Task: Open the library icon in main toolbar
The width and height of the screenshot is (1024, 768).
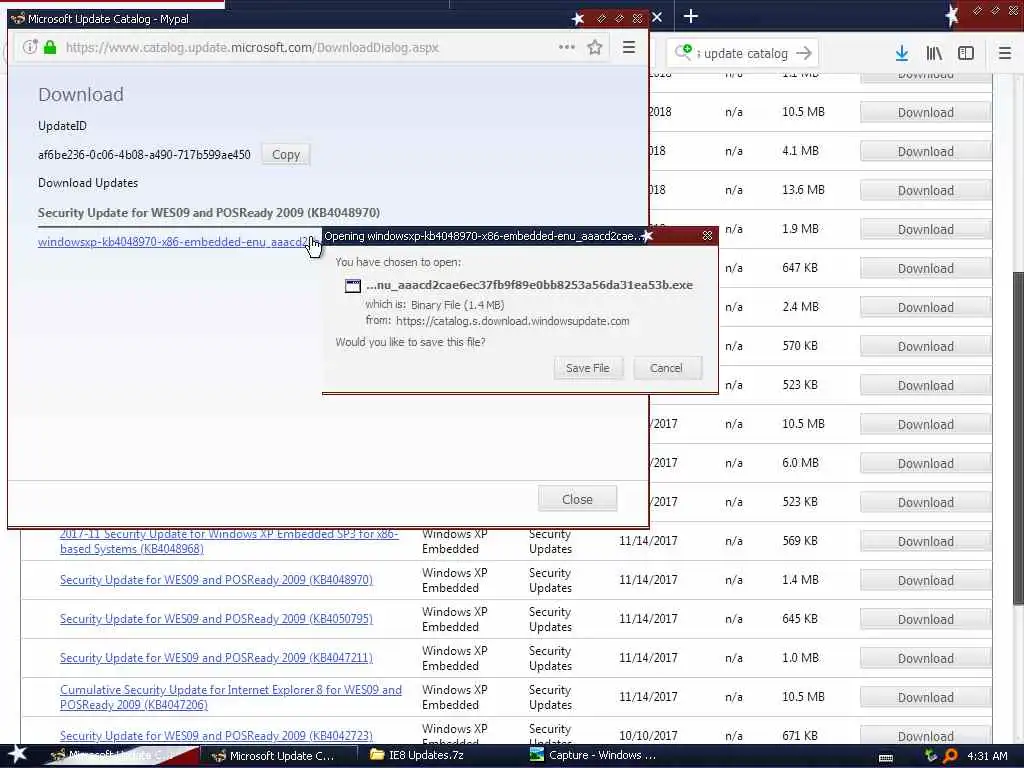Action: [934, 53]
